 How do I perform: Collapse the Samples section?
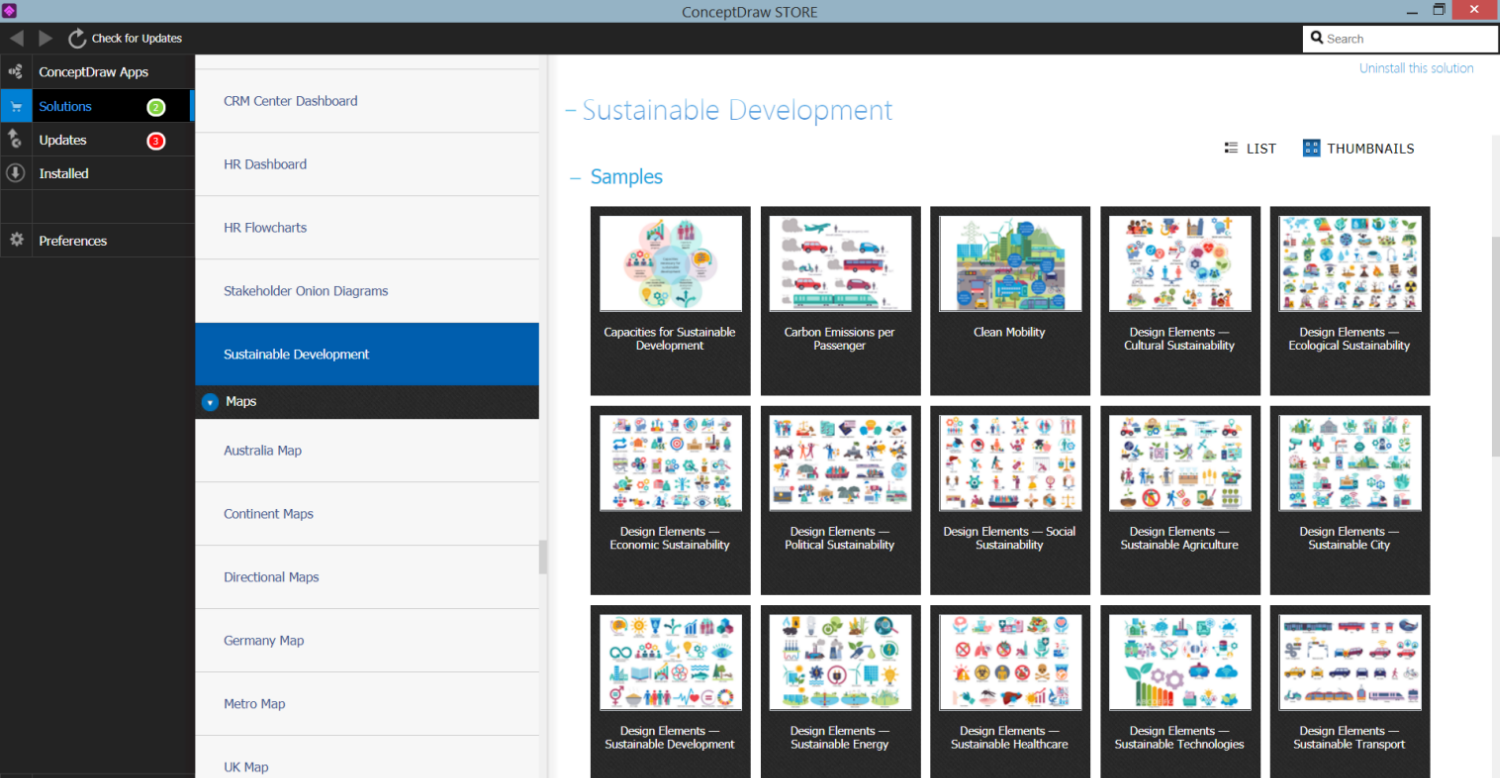575,178
